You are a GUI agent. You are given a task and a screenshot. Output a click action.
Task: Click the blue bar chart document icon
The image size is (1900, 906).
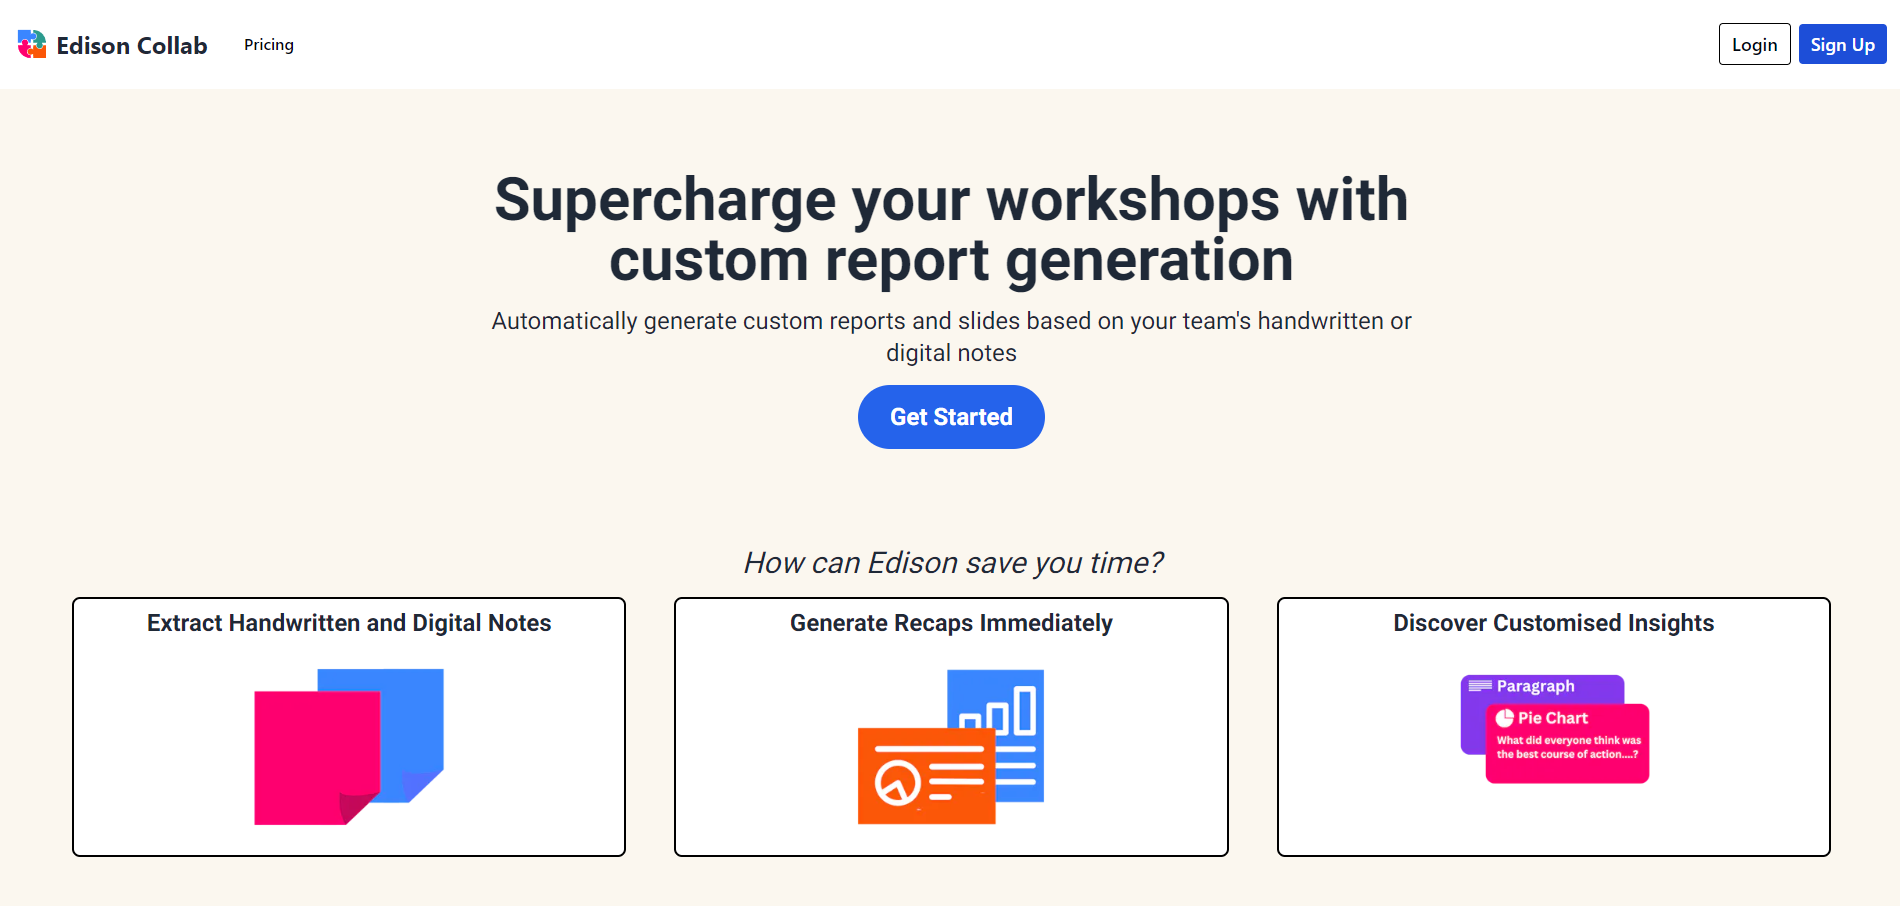tap(1010, 710)
